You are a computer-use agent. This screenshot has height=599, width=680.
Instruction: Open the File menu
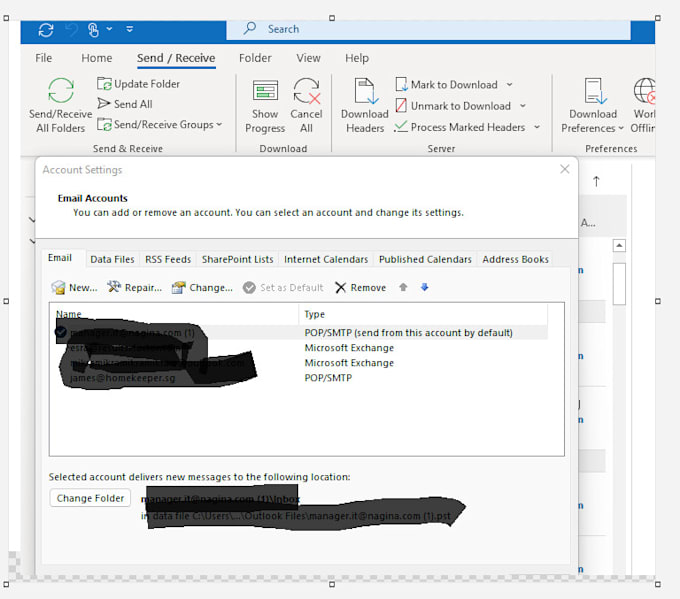coord(43,58)
